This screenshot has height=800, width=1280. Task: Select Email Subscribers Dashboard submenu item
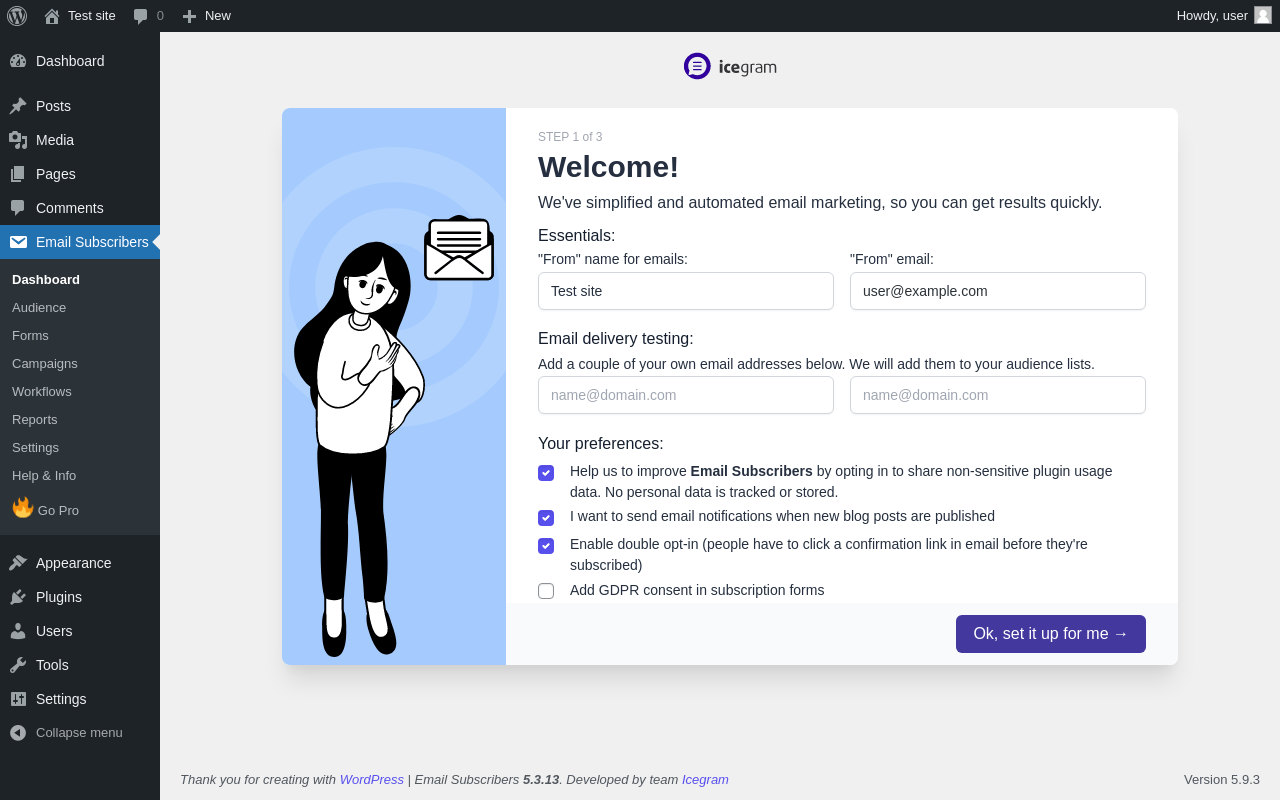46,280
